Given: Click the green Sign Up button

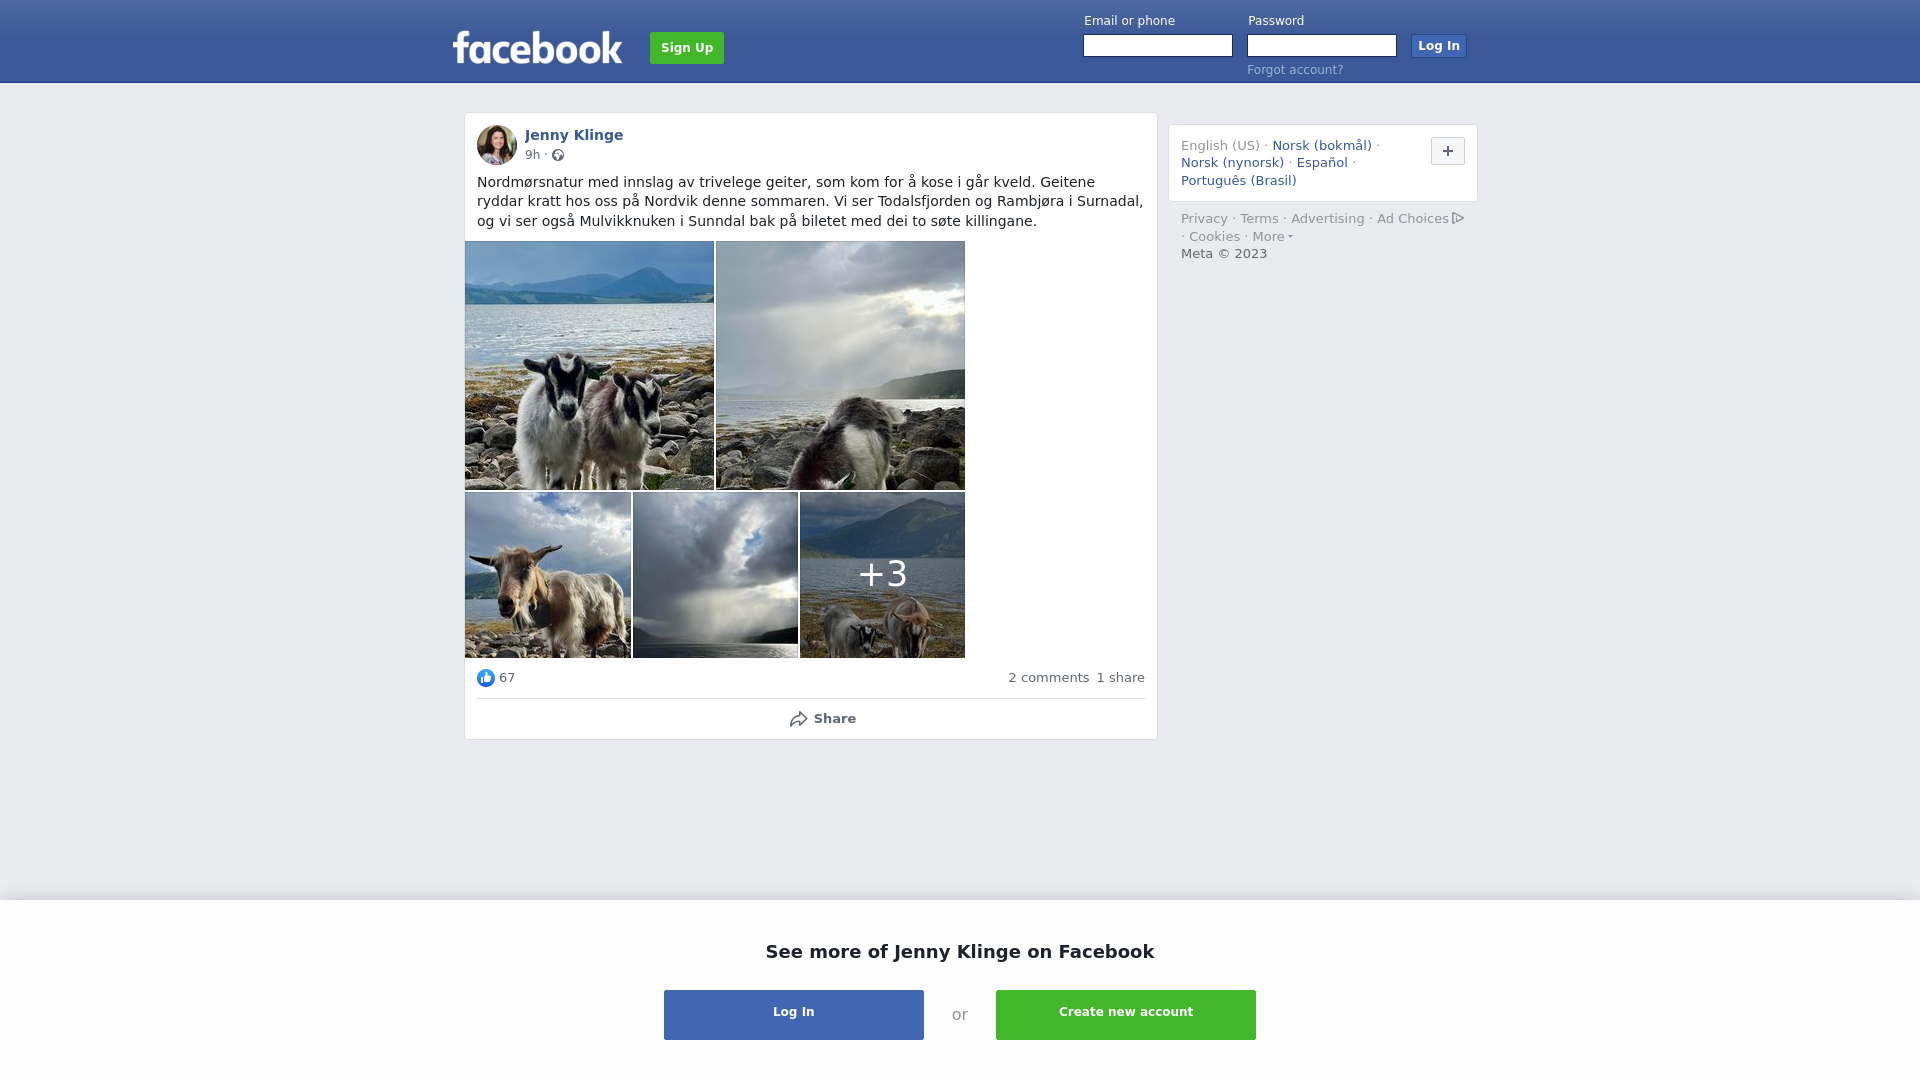Looking at the screenshot, I should click(x=687, y=48).
